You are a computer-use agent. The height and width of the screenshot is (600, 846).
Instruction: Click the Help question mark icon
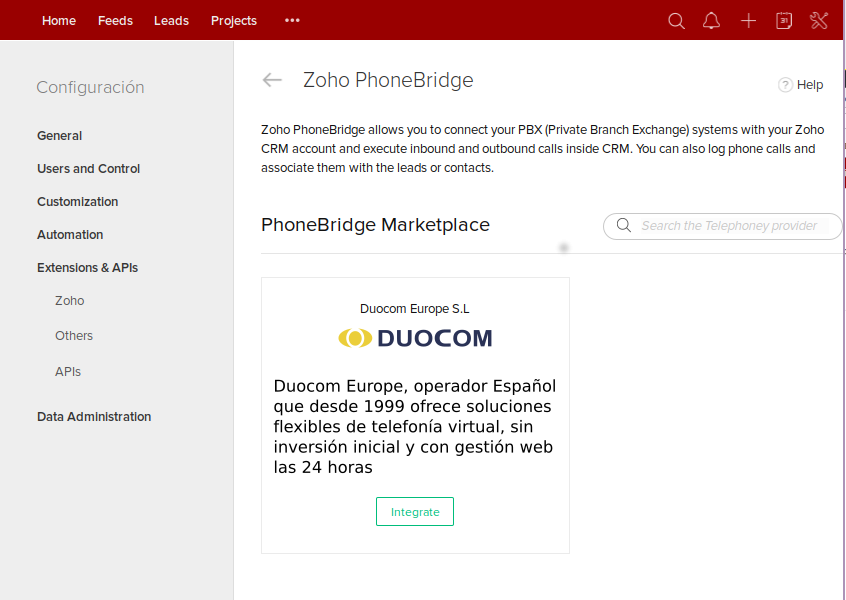(785, 84)
